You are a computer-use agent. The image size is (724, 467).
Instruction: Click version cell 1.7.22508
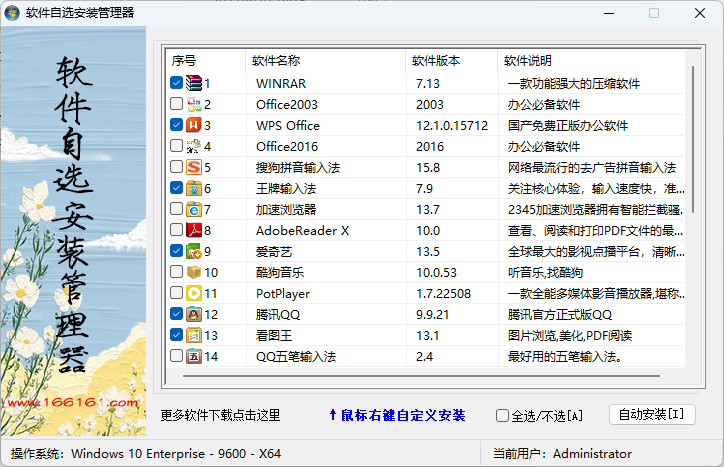click(443, 294)
